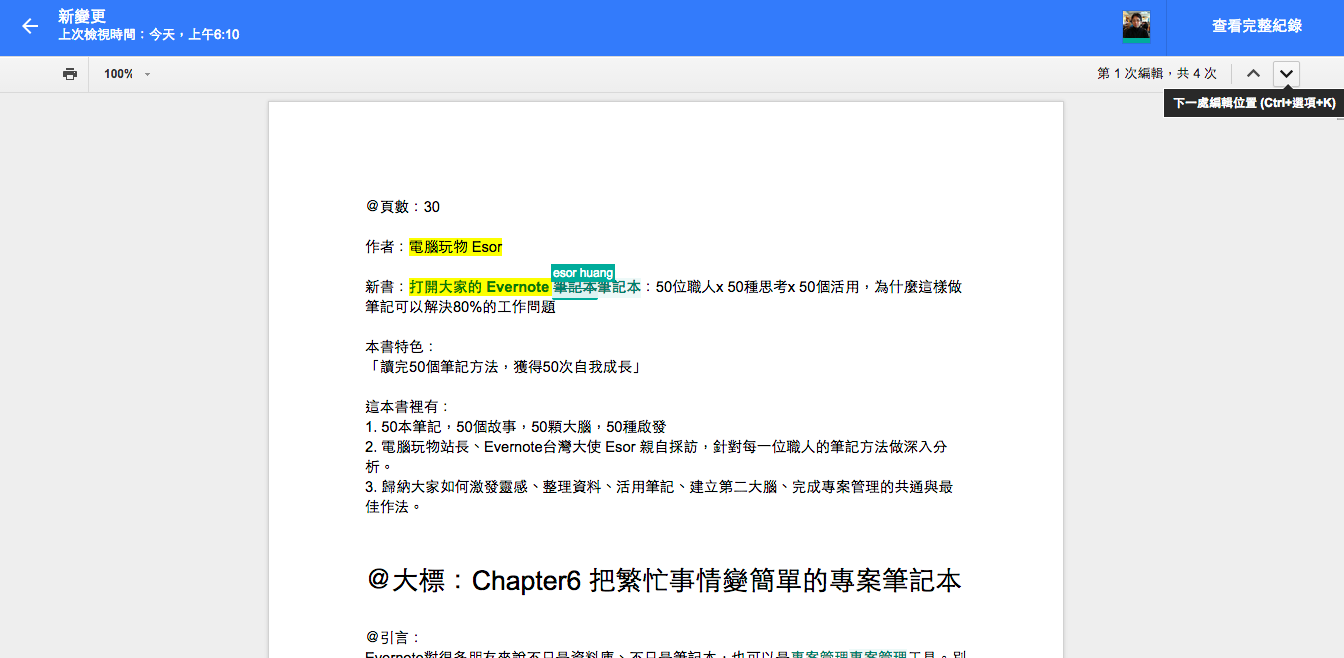Click the printer icon
Image resolution: width=1344 pixels, height=658 pixels.
[70, 74]
